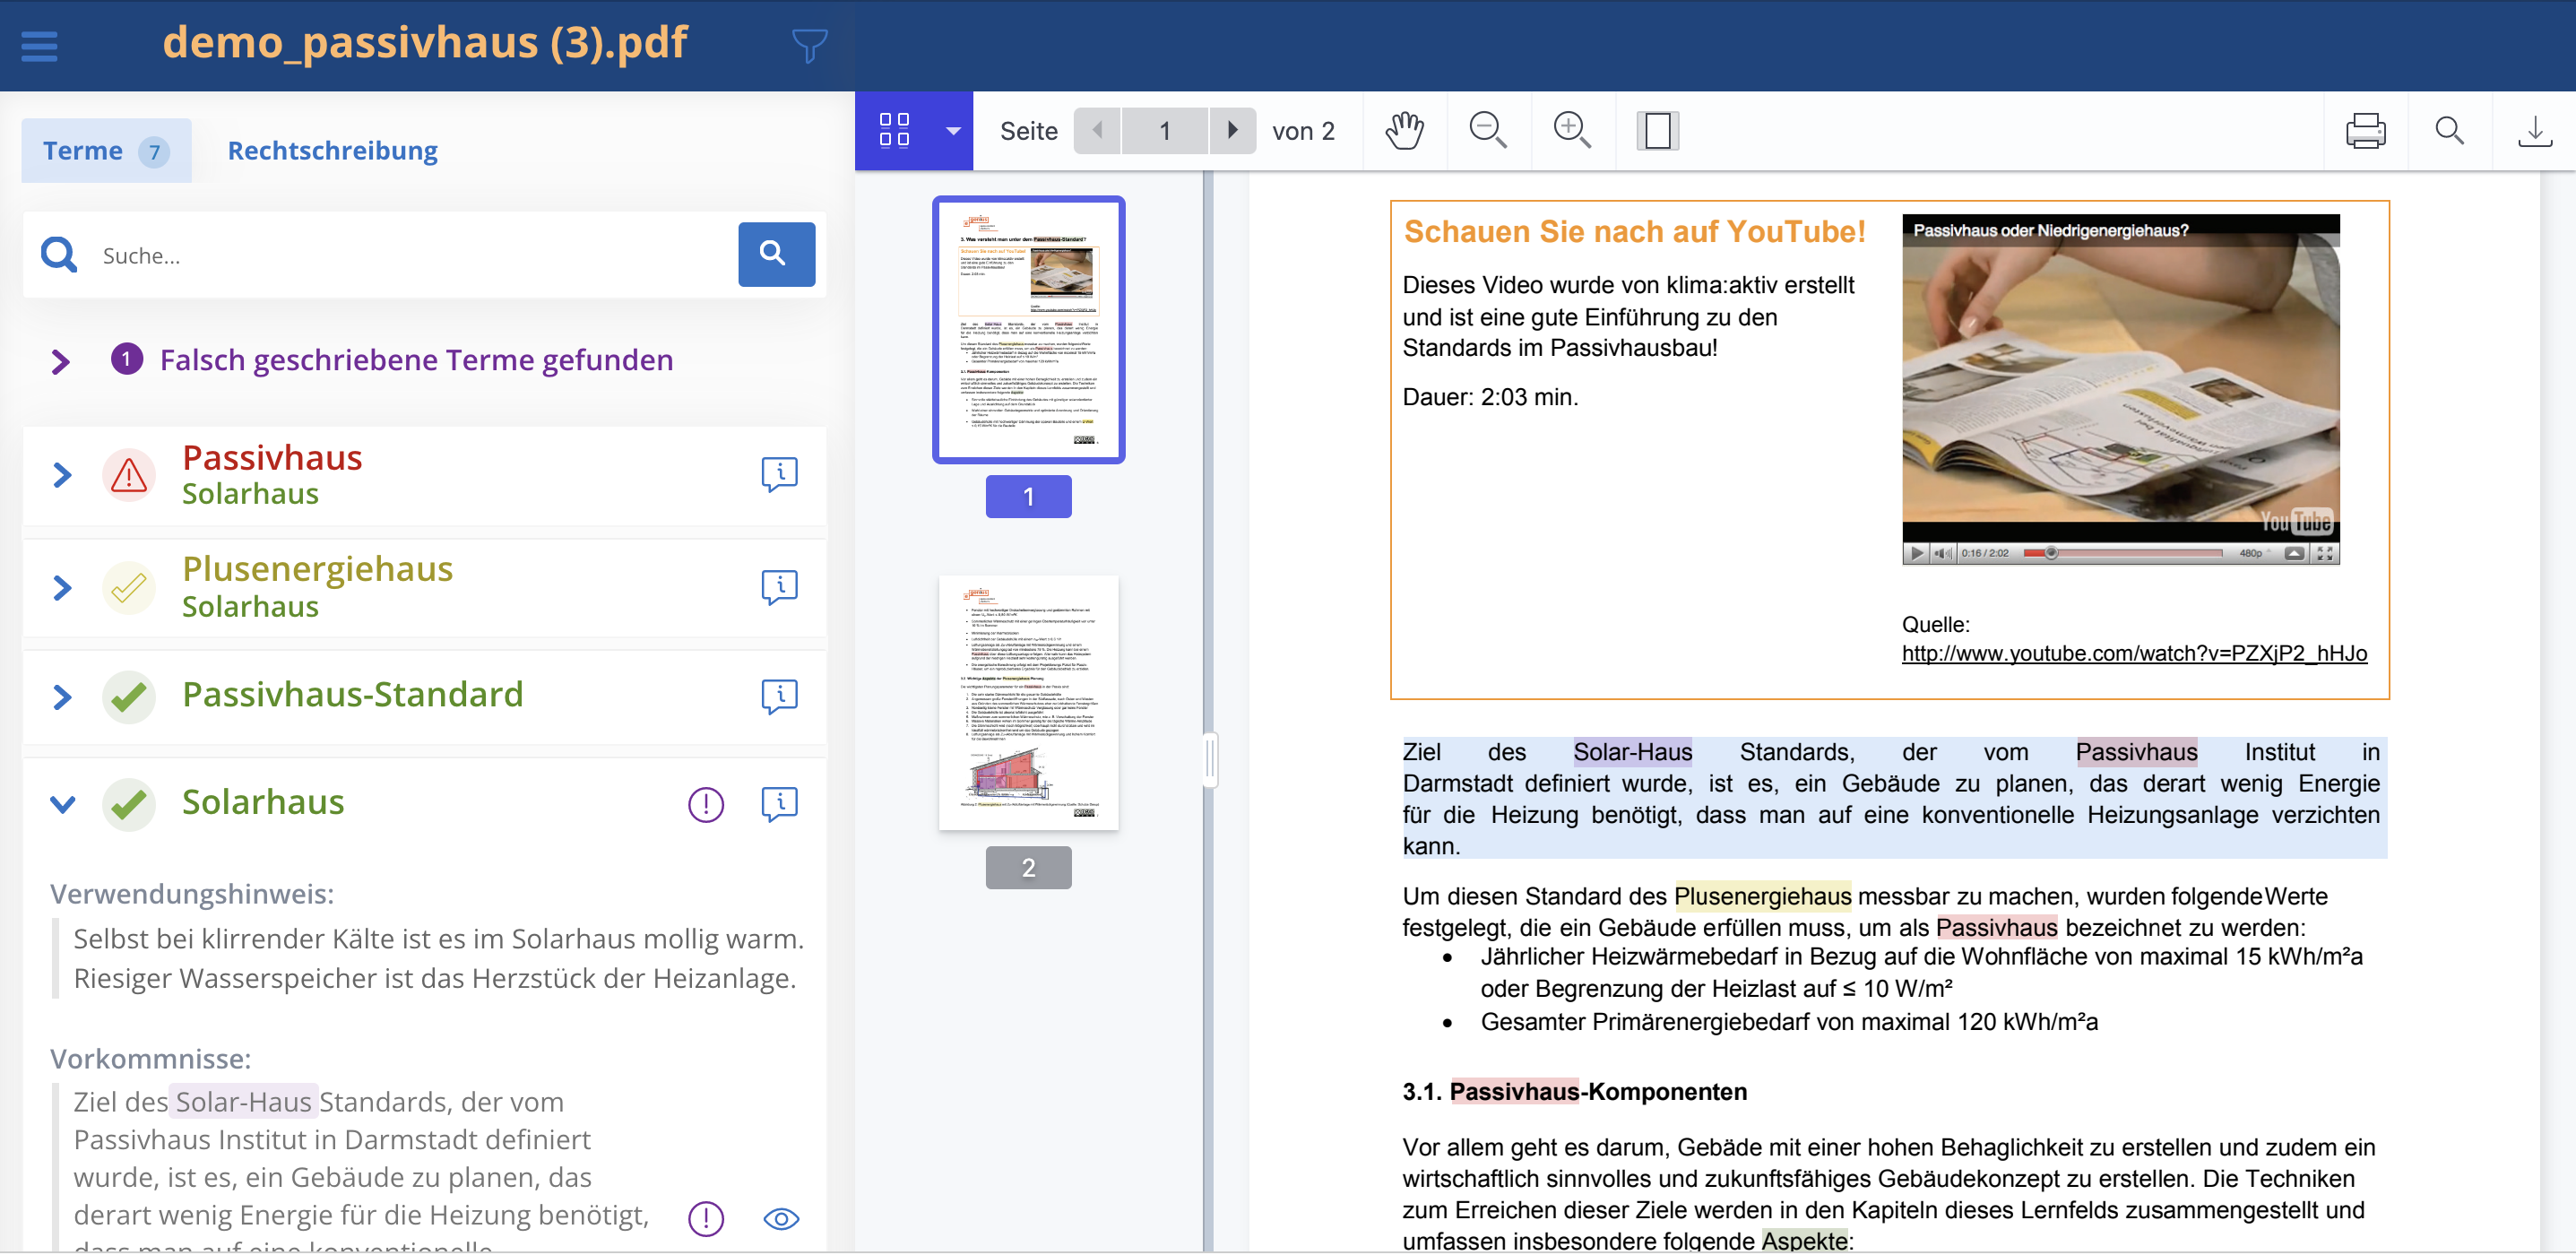Collapse the Solarhaus term entry

point(62,804)
